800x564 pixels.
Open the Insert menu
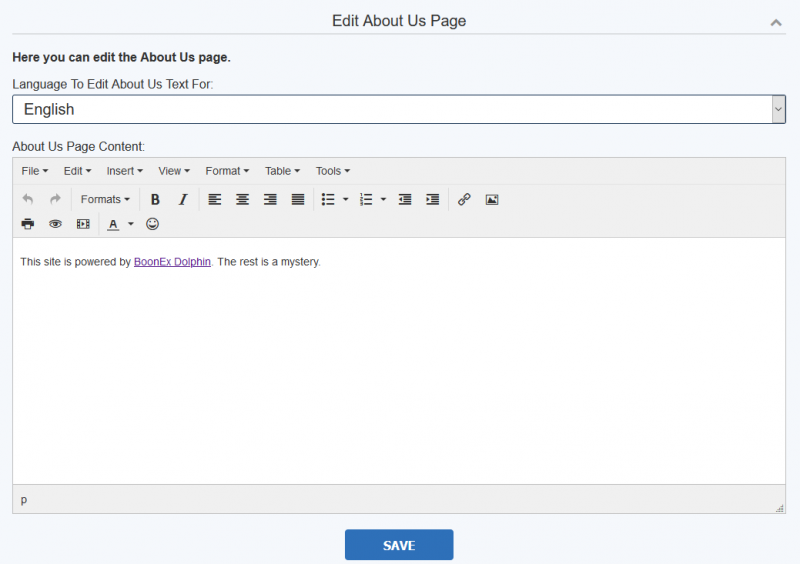pyautogui.click(x=124, y=171)
